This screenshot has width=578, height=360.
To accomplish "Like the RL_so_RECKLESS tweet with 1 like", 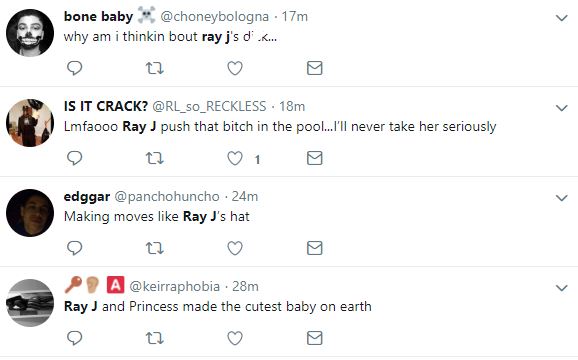I will (x=235, y=158).
